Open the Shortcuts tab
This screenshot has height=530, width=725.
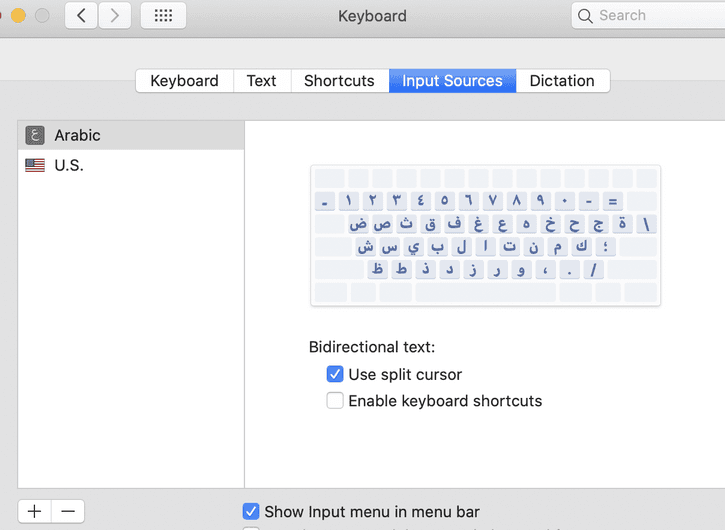click(x=339, y=81)
